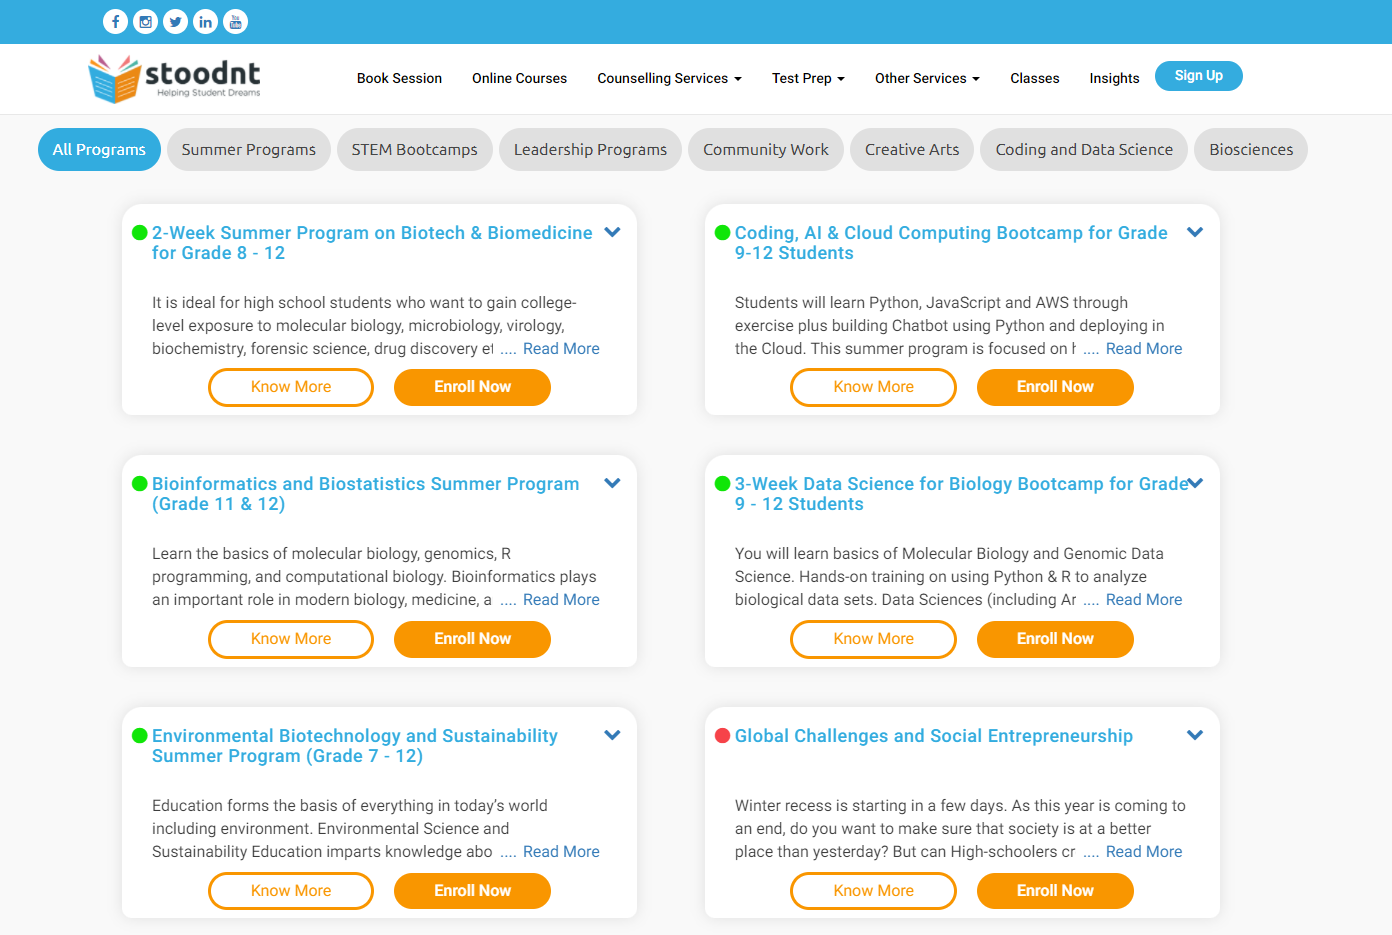The image size is (1392, 935).
Task: Open the Other Services dropdown menu
Action: (x=927, y=78)
